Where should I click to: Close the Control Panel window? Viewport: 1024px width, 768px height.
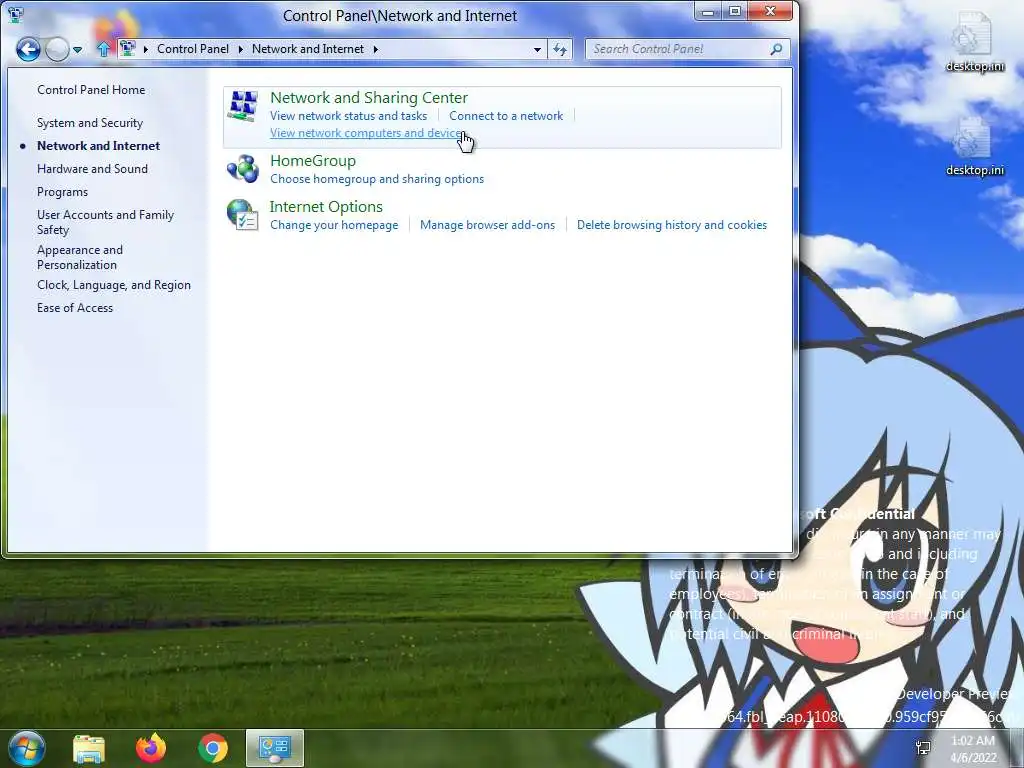(x=771, y=11)
